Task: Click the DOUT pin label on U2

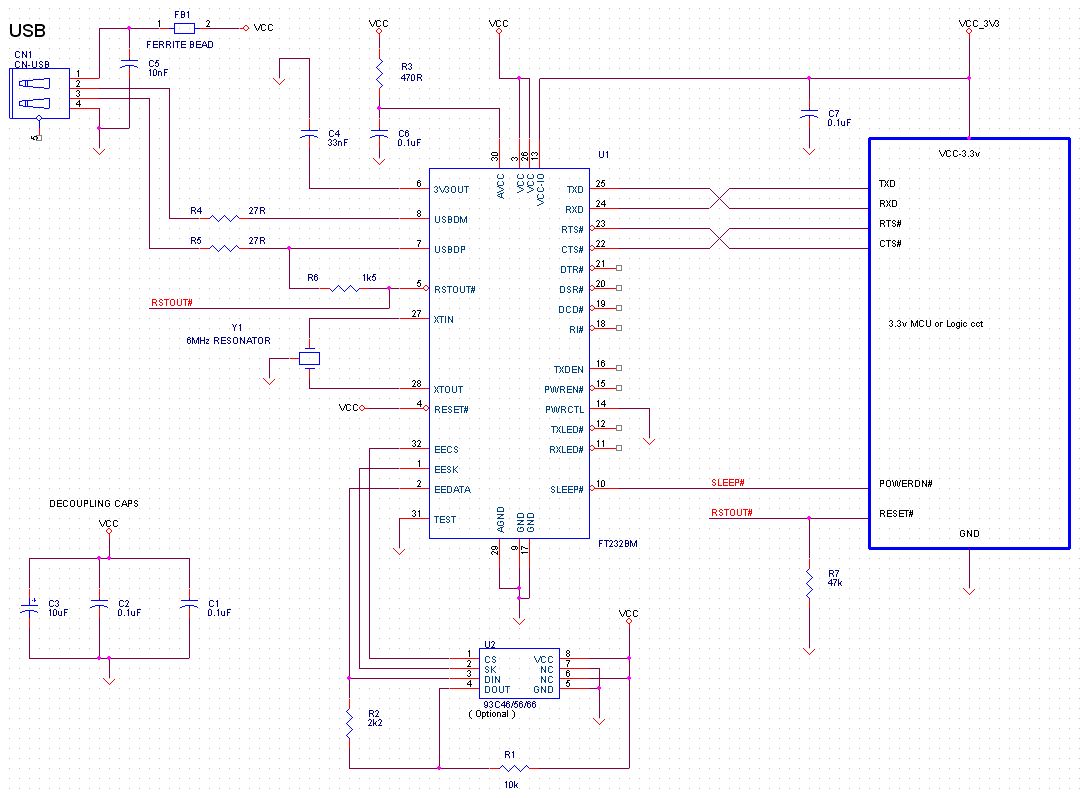Action: (497, 689)
